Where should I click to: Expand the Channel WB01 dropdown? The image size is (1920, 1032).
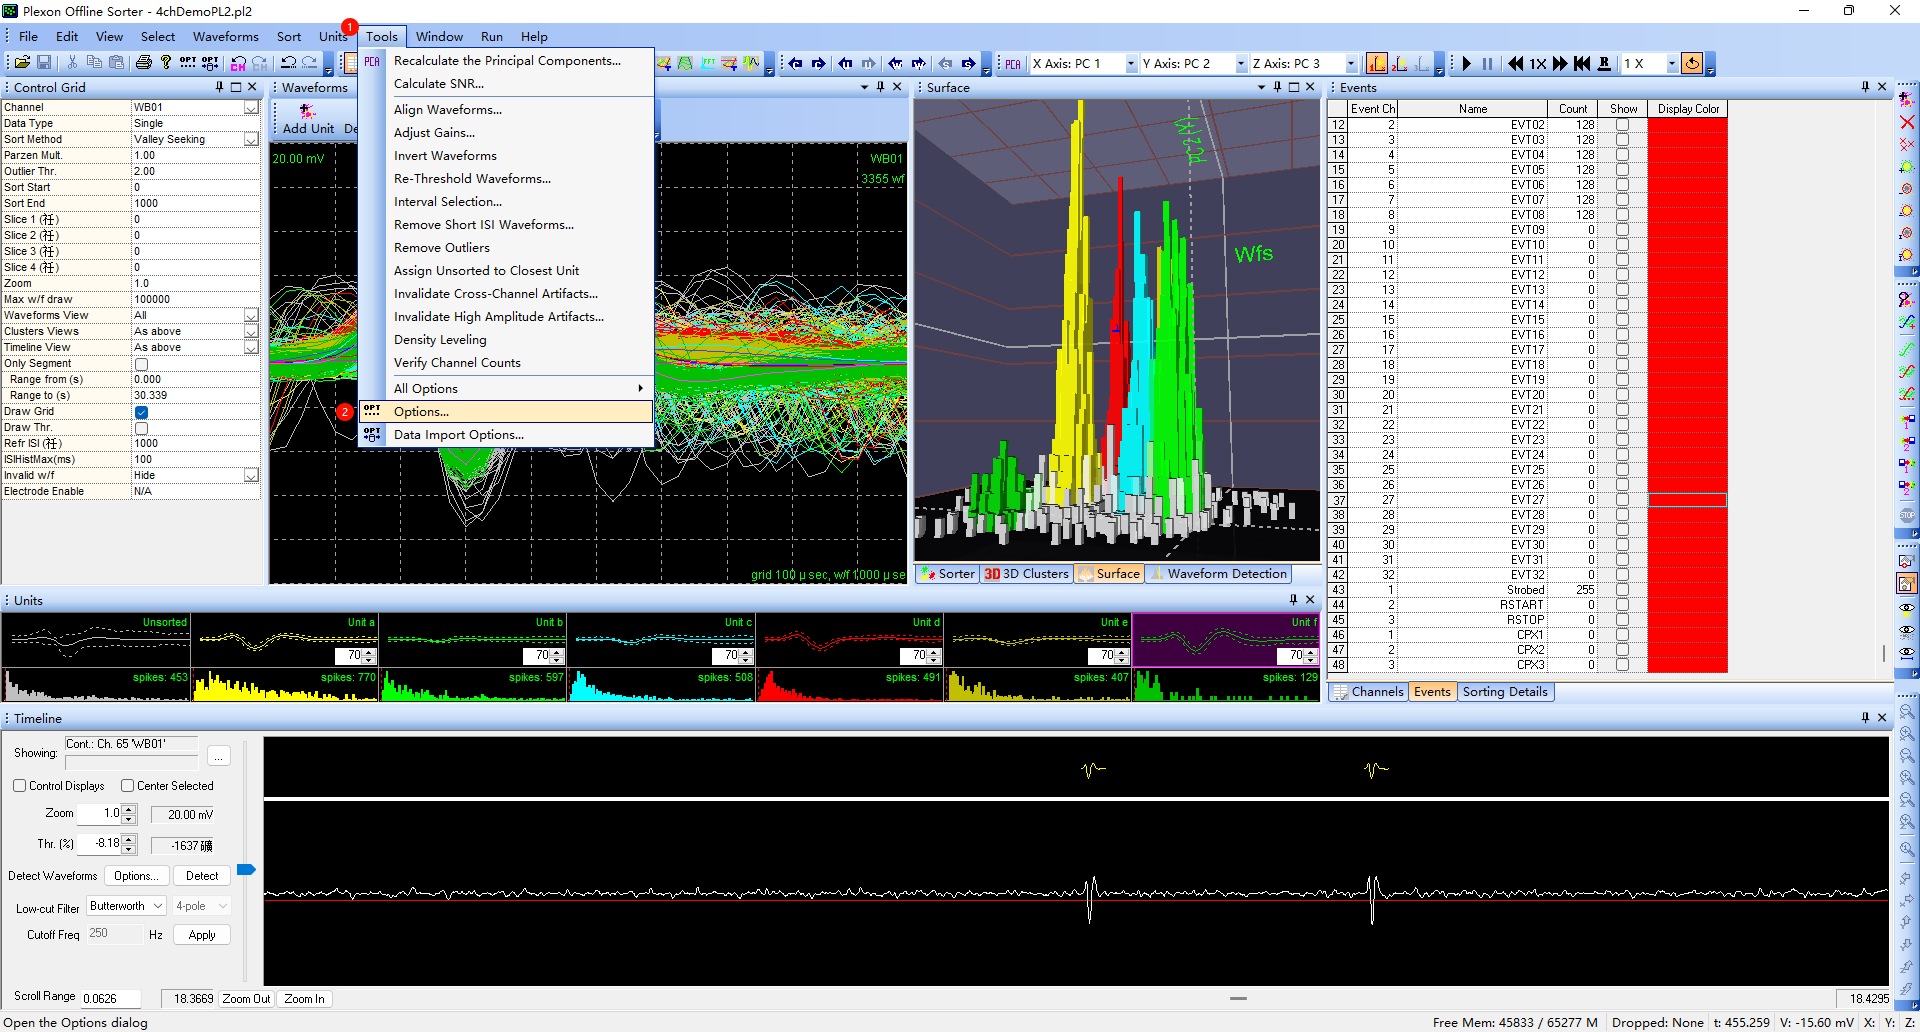click(x=251, y=108)
